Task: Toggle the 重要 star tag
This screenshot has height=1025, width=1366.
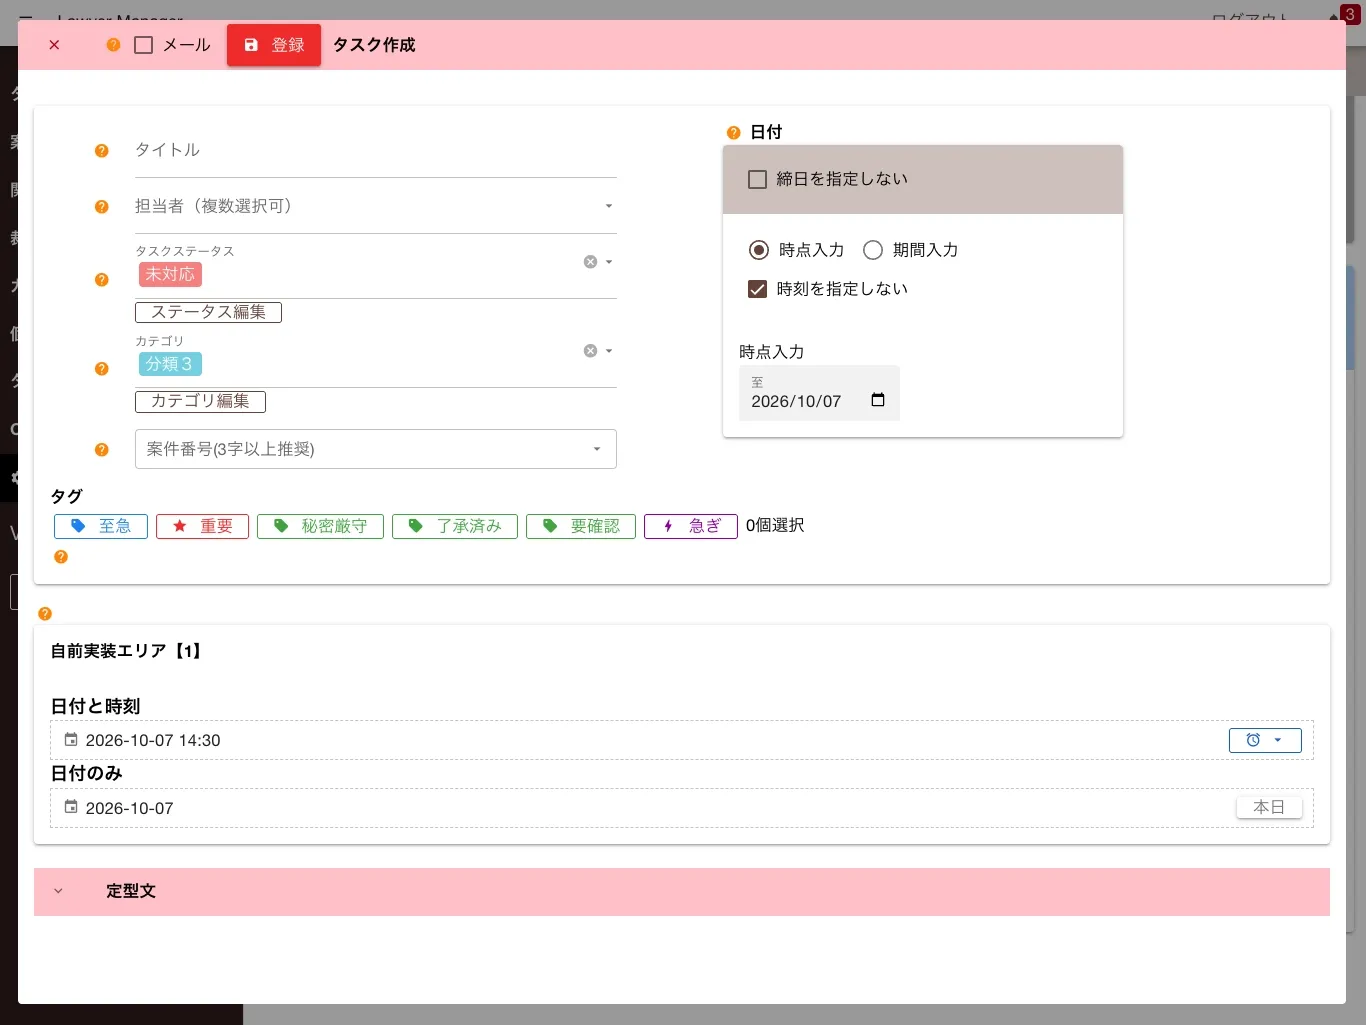Action: [202, 526]
